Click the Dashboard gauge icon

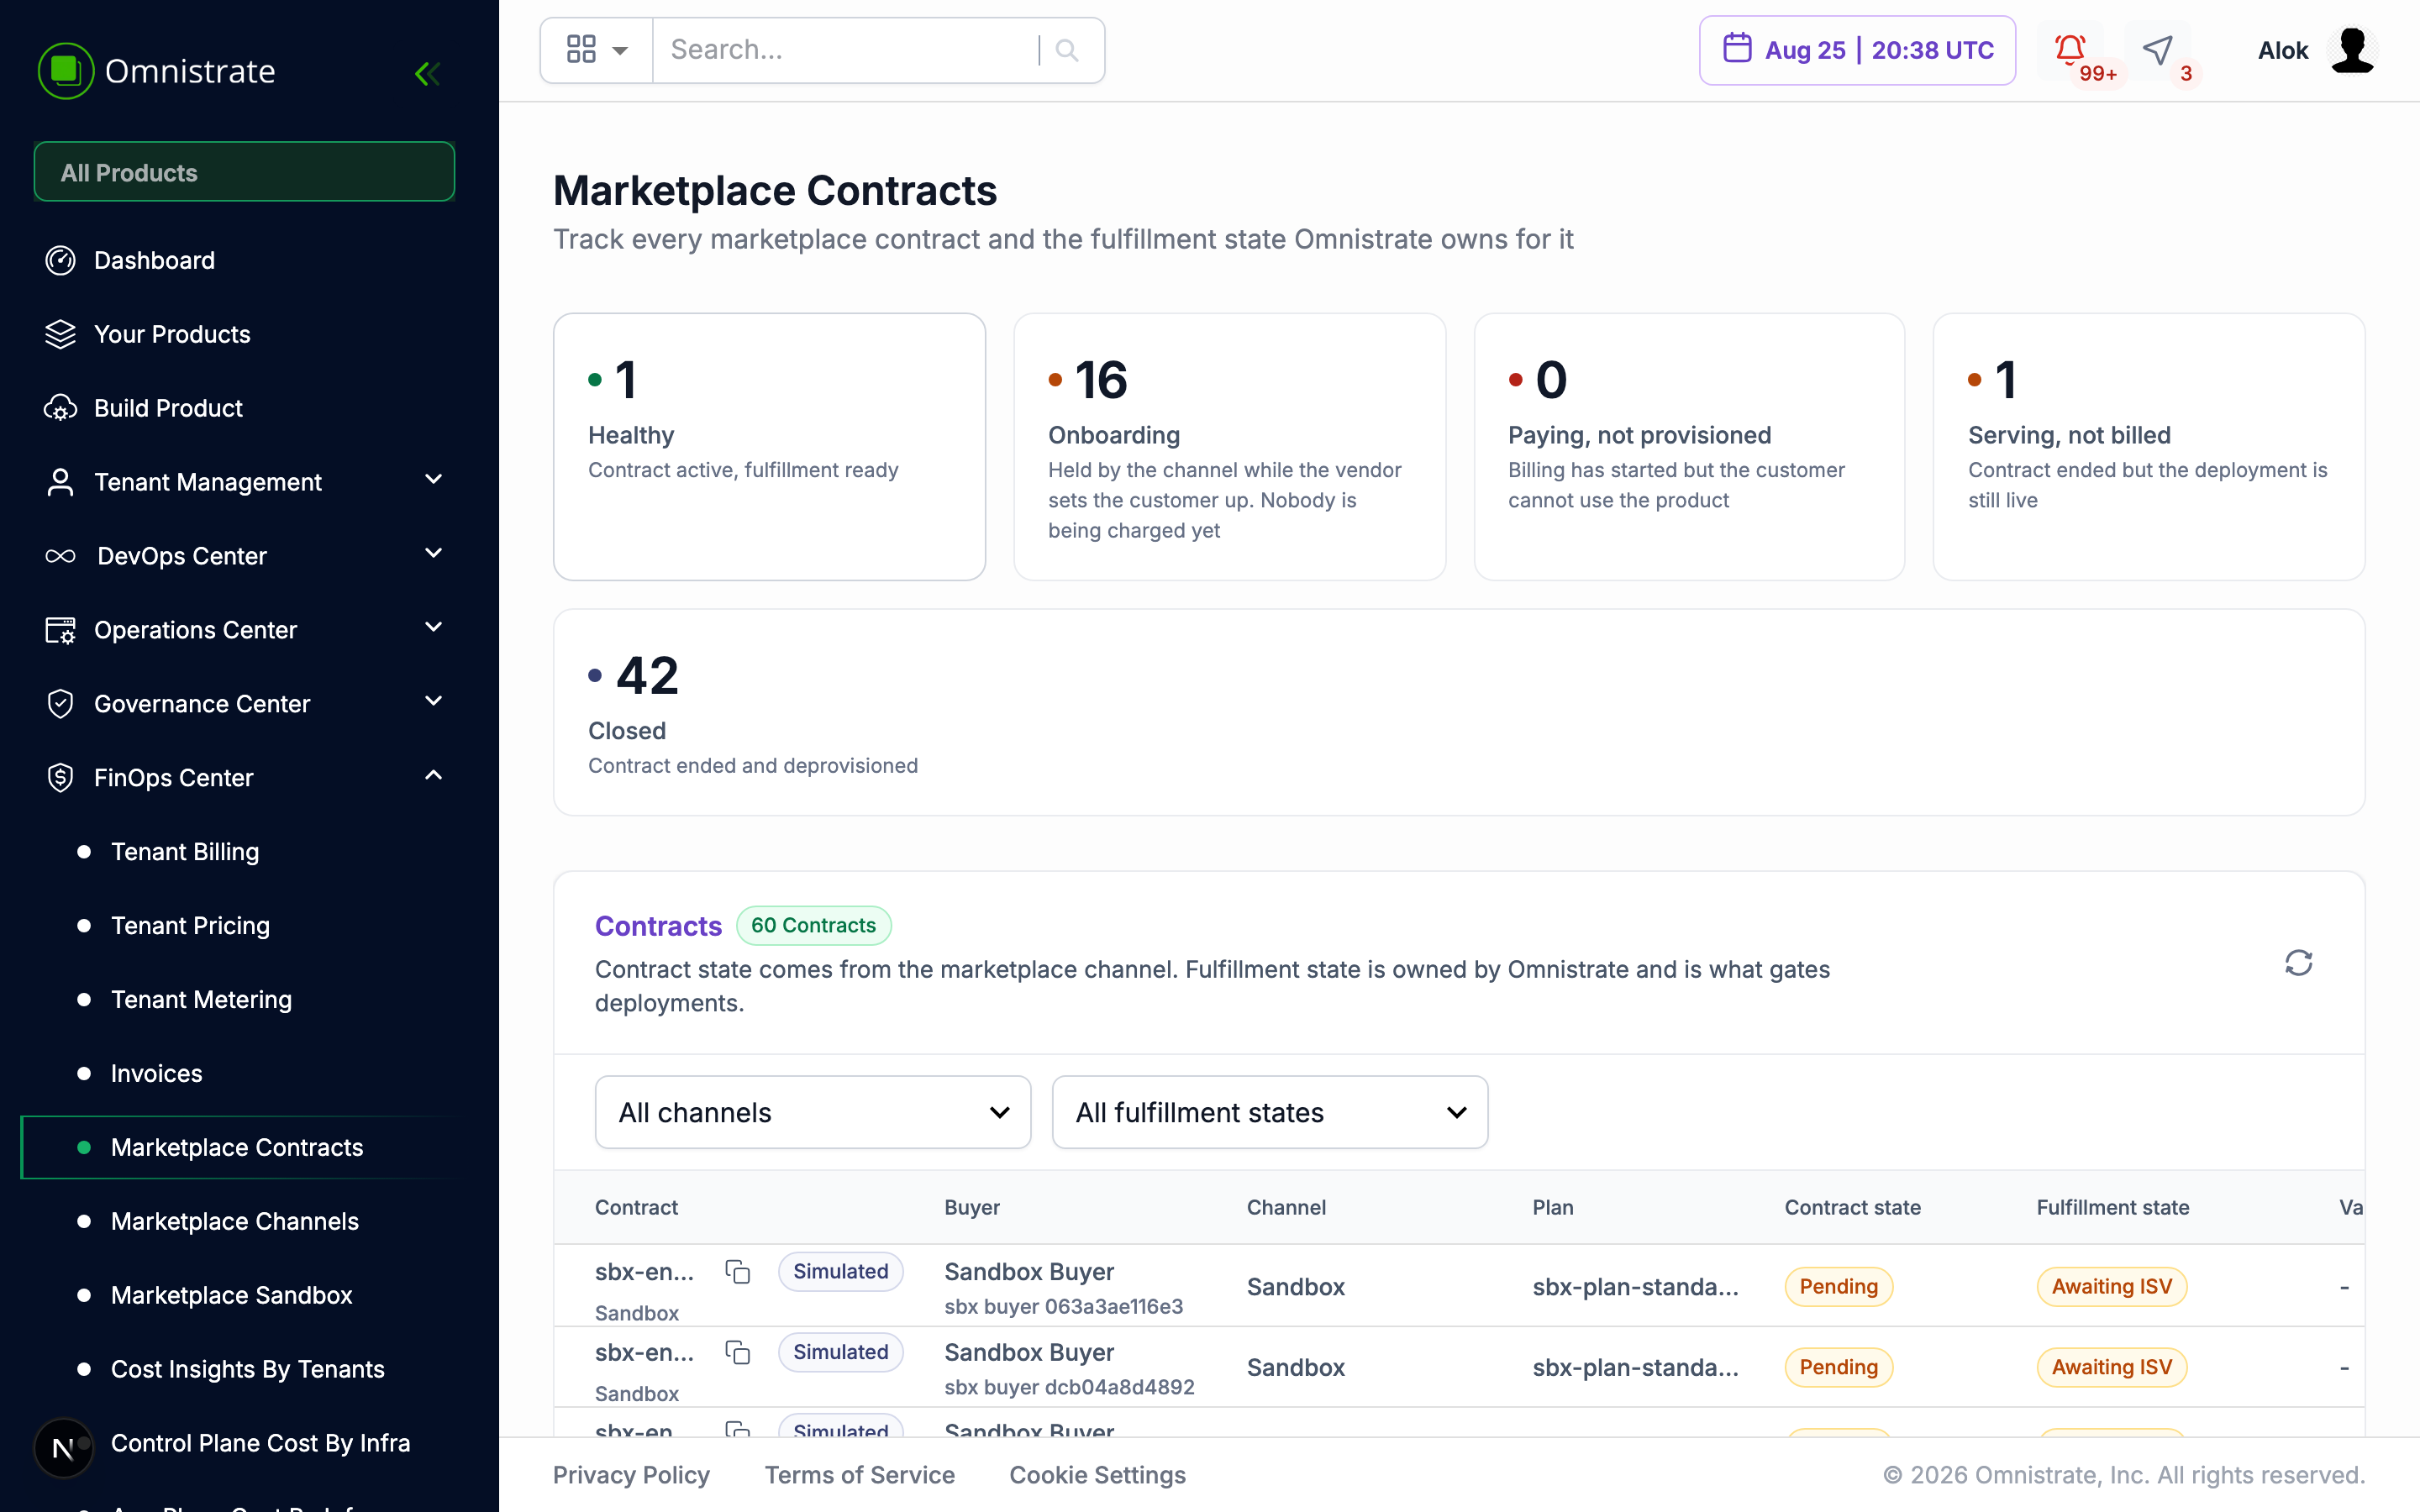pyautogui.click(x=60, y=260)
